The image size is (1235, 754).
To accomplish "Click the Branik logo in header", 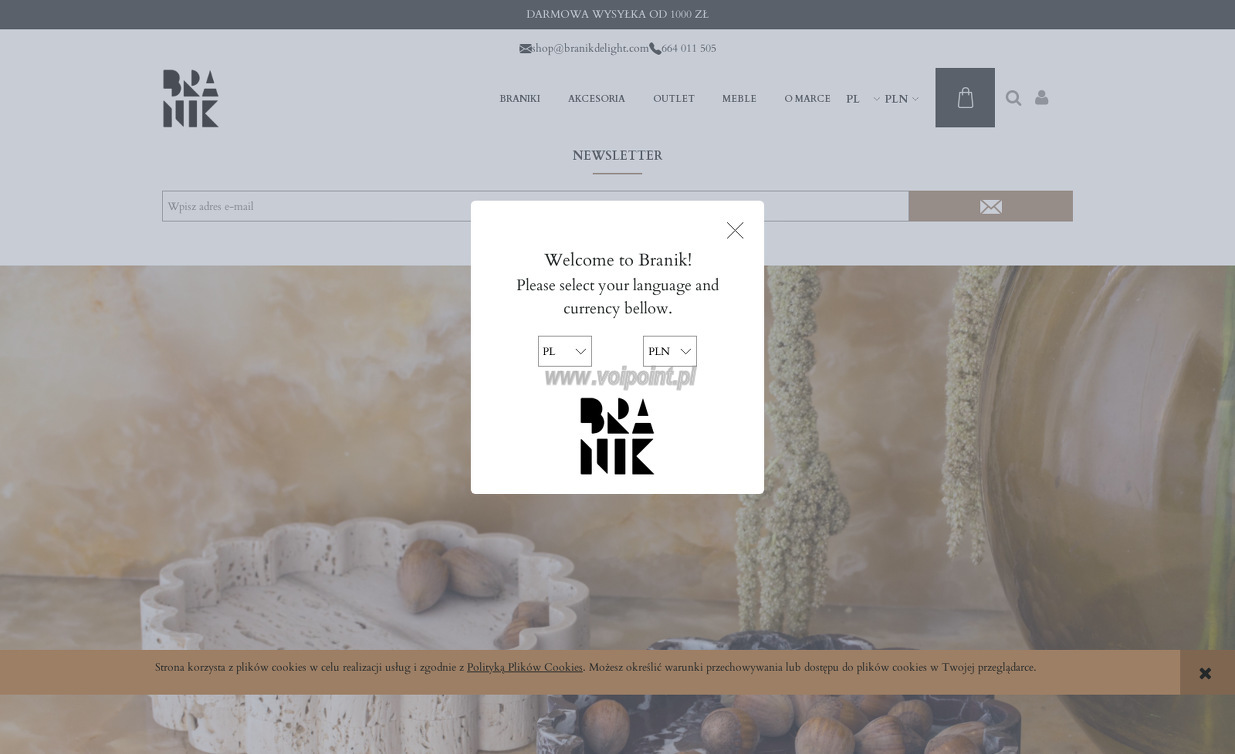I will (191, 98).
